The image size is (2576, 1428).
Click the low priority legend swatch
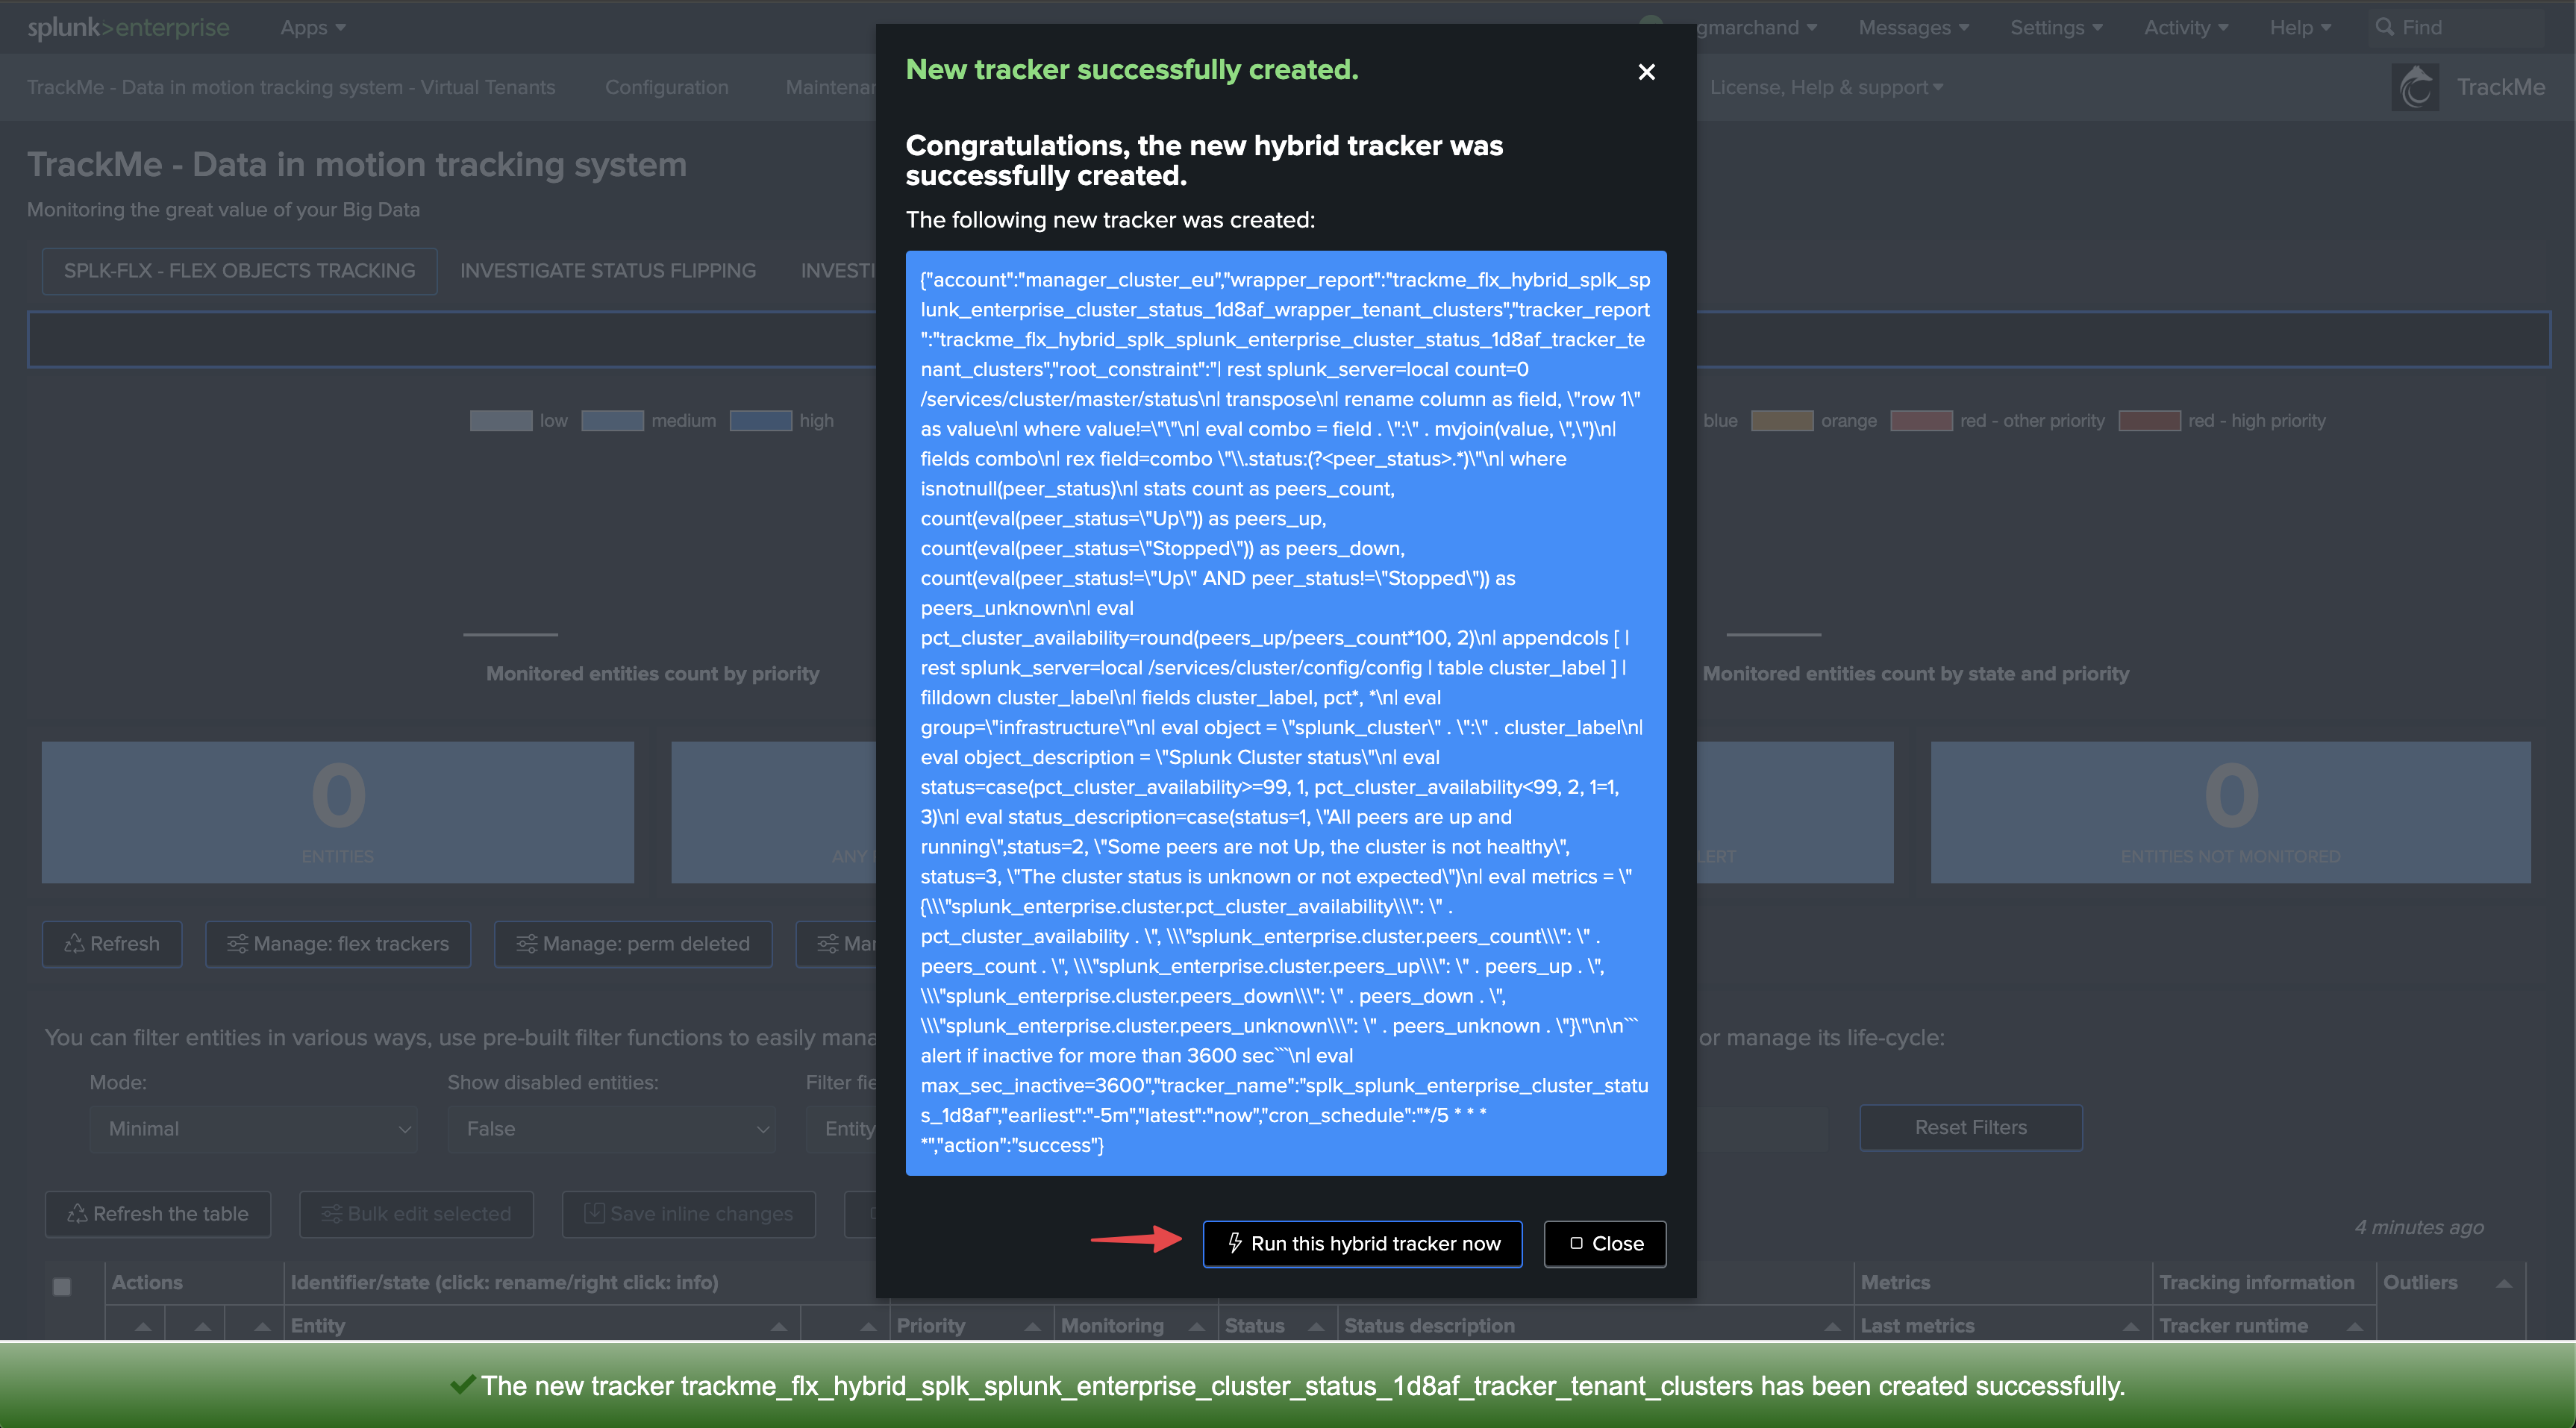coord(501,420)
